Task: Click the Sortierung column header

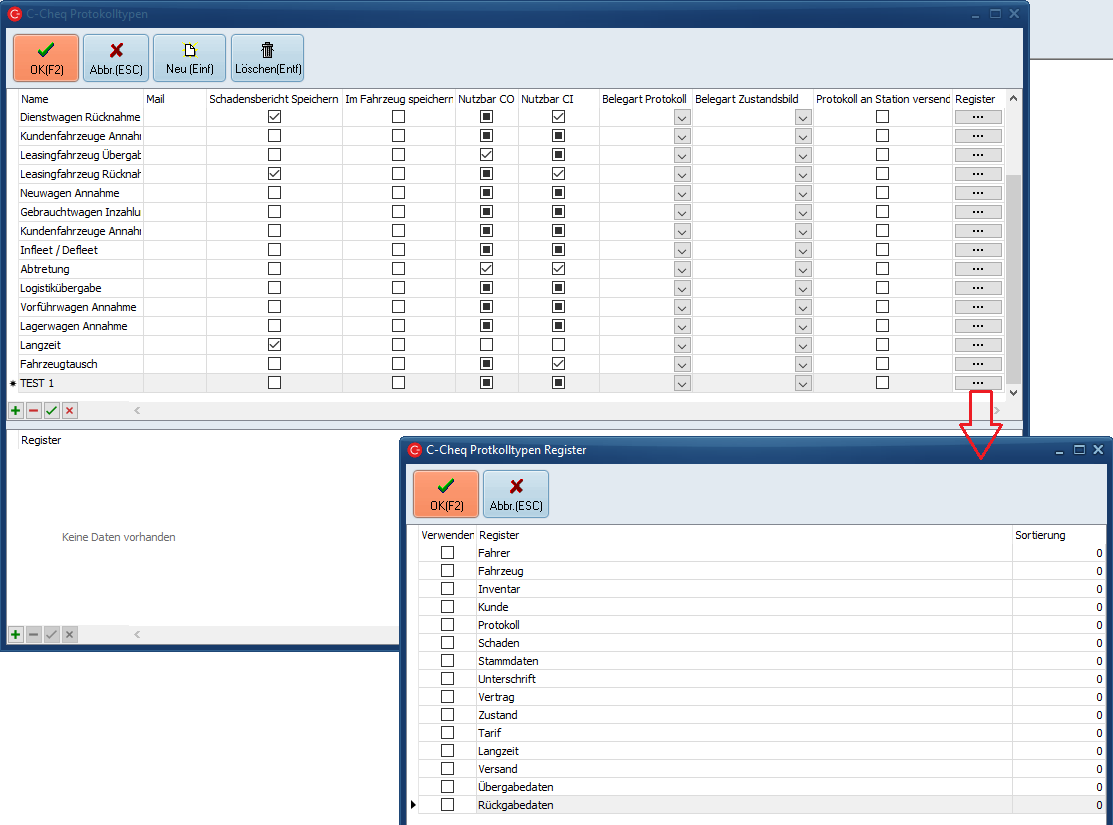Action: click(x=1040, y=535)
